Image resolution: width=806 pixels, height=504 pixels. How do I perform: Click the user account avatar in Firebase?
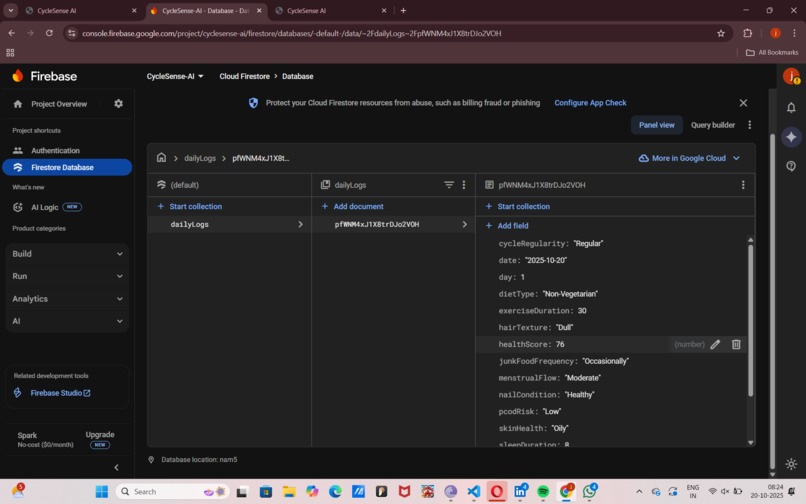pyautogui.click(x=791, y=76)
